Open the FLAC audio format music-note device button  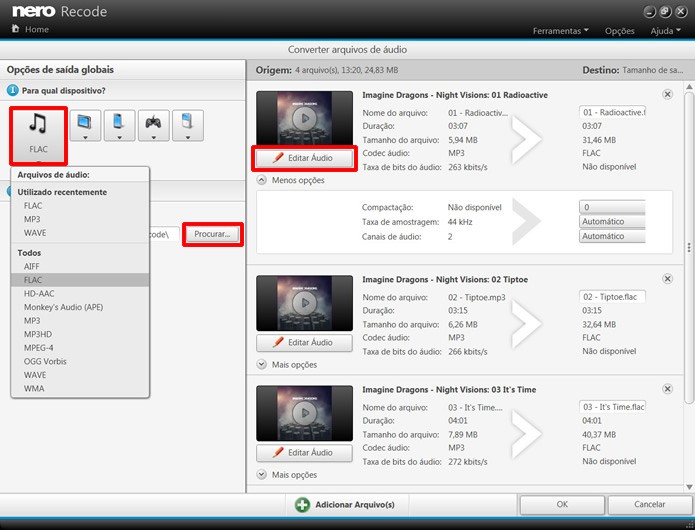pos(38,136)
